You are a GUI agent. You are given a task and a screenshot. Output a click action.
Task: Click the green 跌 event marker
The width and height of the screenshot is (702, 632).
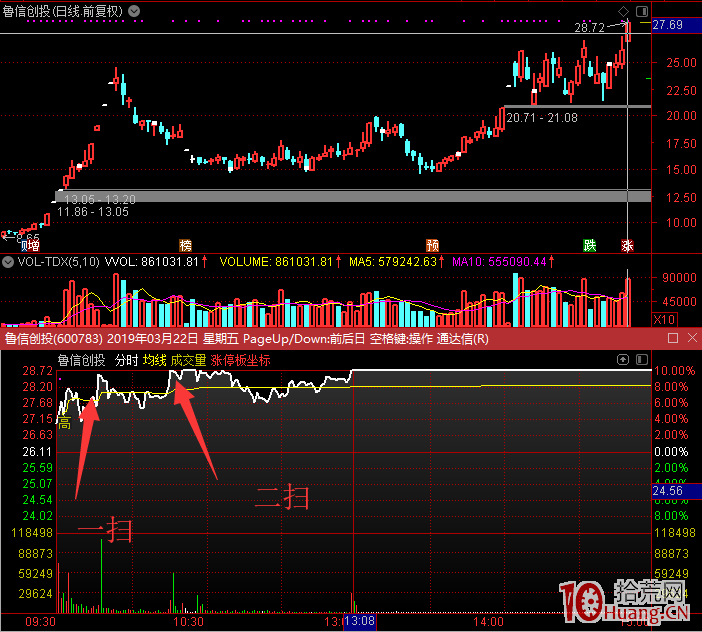point(590,245)
